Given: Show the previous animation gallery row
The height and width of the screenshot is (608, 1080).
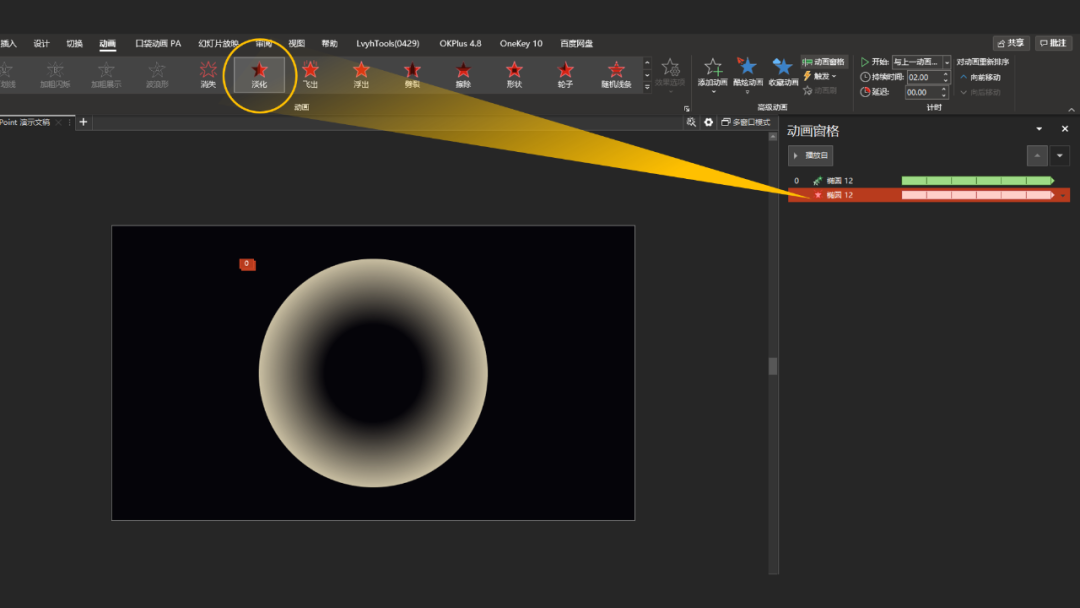Looking at the screenshot, I should pyautogui.click(x=647, y=63).
